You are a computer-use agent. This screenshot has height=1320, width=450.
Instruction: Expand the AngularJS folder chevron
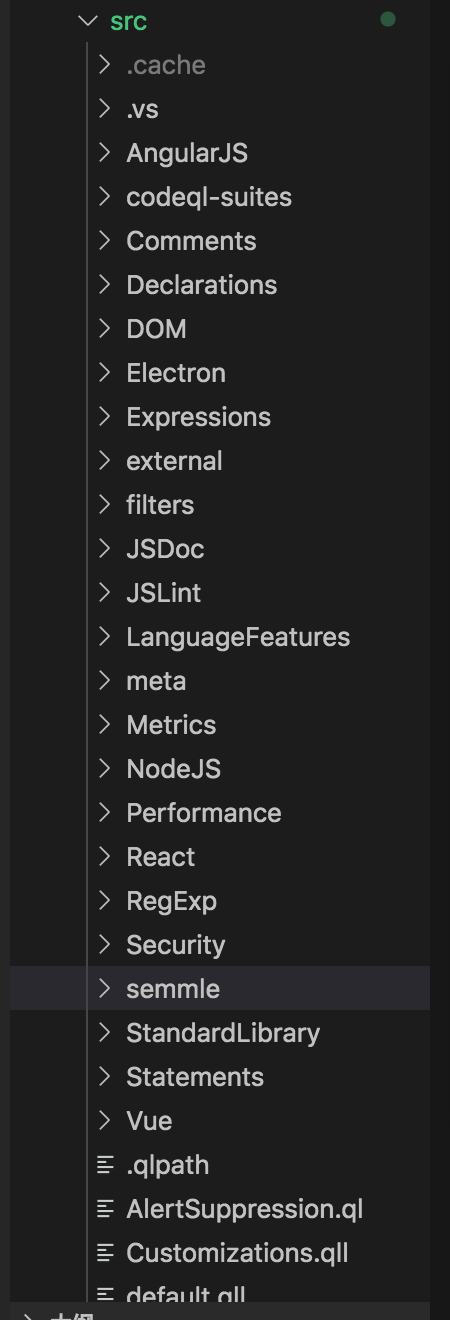coord(105,153)
